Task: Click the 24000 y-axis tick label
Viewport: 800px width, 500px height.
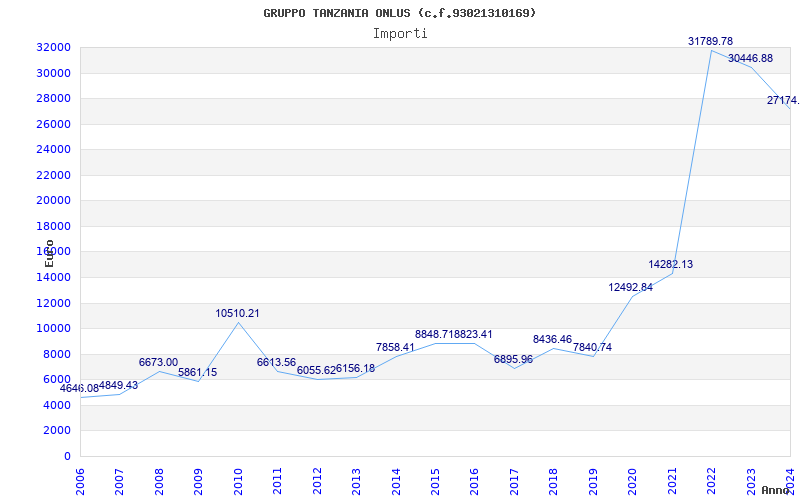Action: pyautogui.click(x=53, y=149)
